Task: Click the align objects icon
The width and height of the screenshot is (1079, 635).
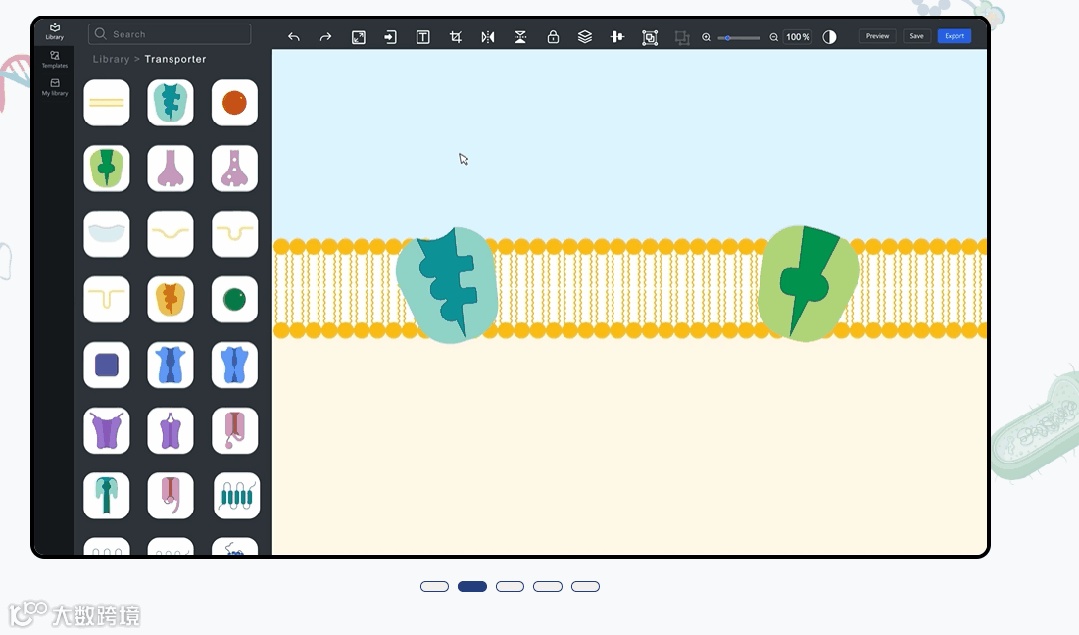Action: pyautogui.click(x=617, y=37)
